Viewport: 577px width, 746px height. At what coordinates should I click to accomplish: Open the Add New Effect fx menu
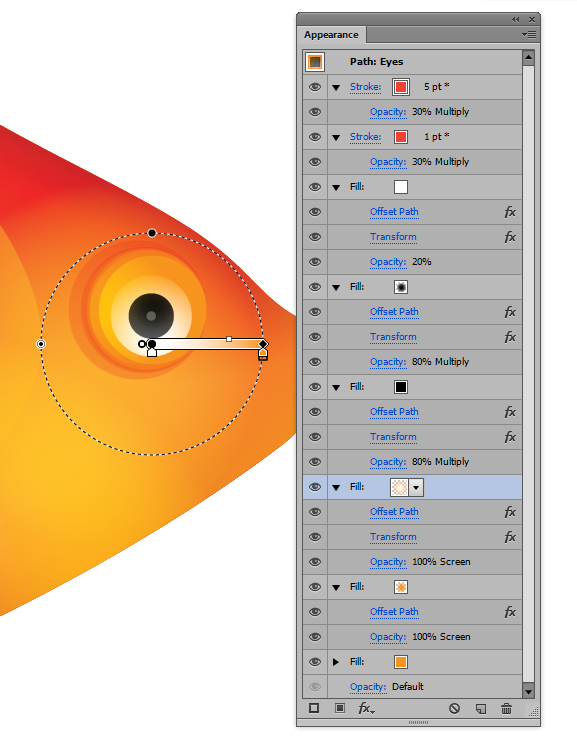366,708
